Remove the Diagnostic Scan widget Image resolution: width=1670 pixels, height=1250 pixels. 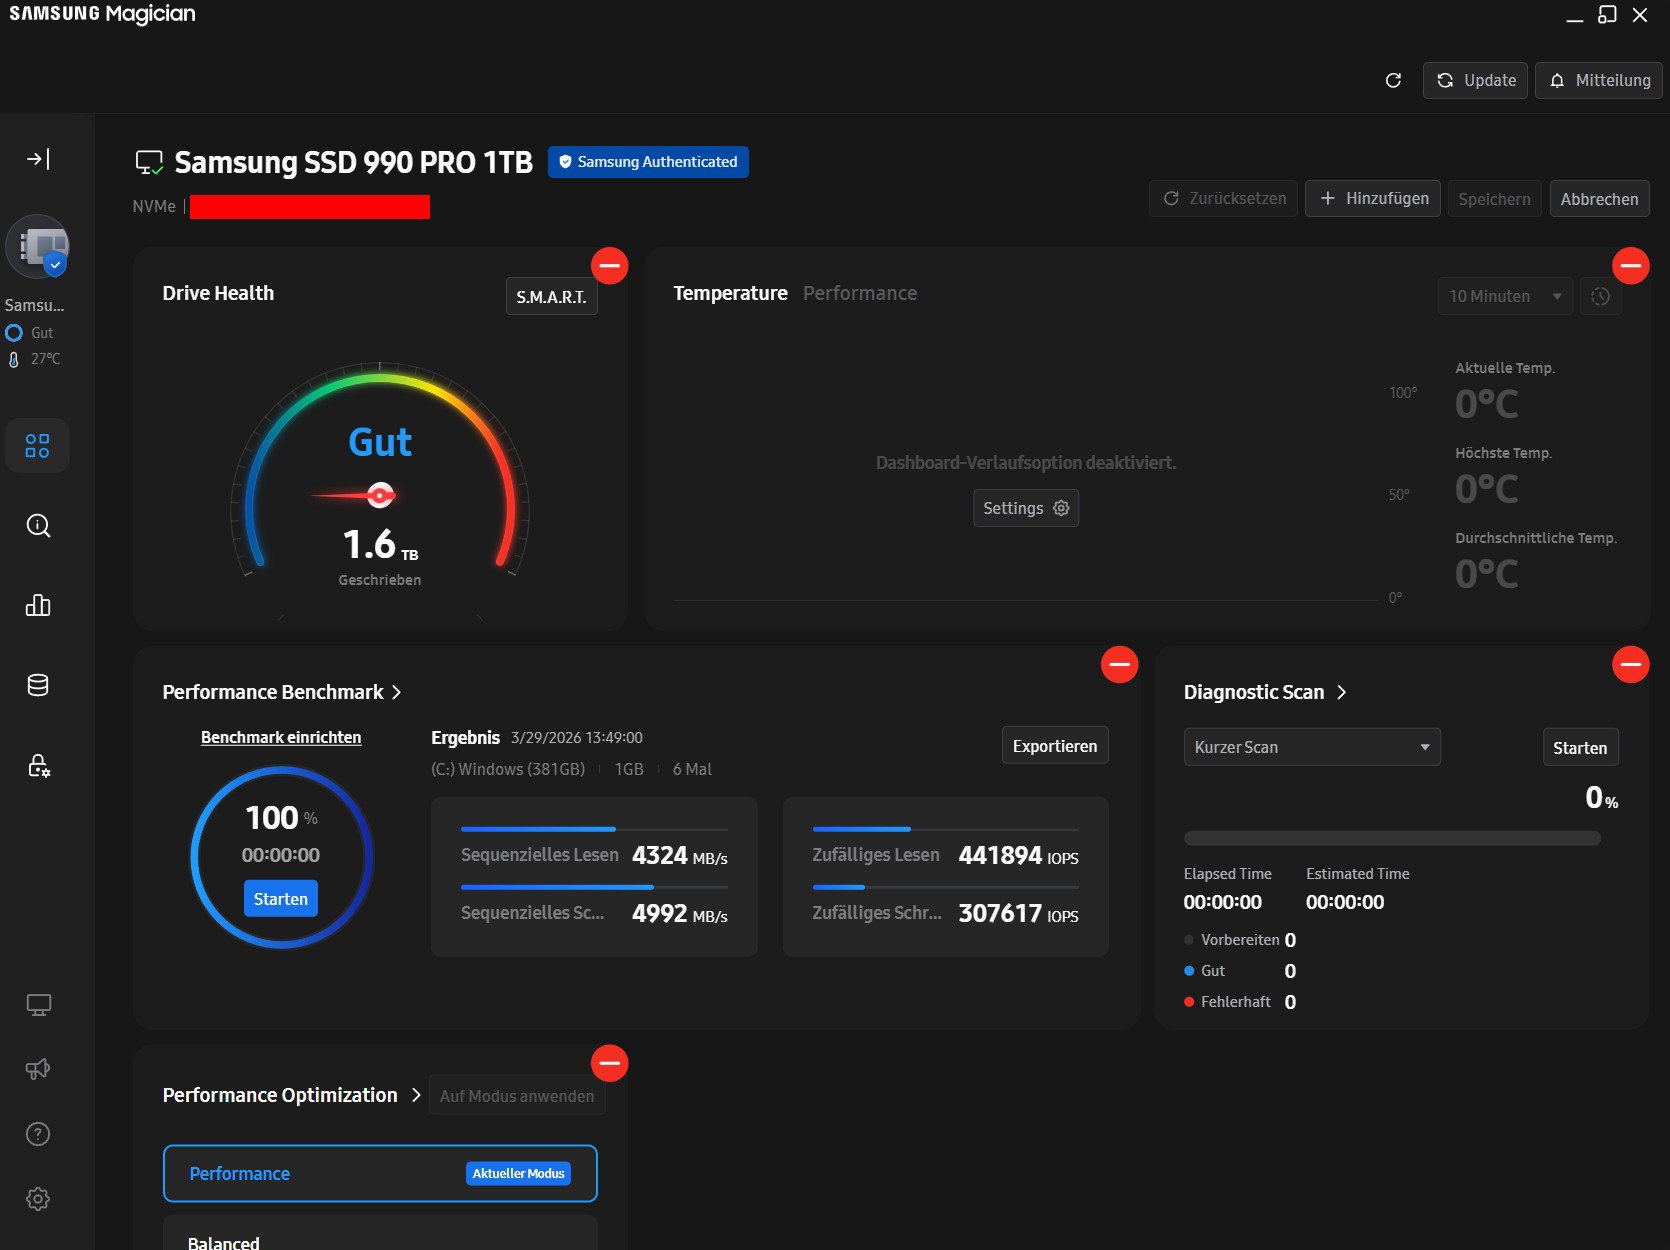pyautogui.click(x=1631, y=664)
